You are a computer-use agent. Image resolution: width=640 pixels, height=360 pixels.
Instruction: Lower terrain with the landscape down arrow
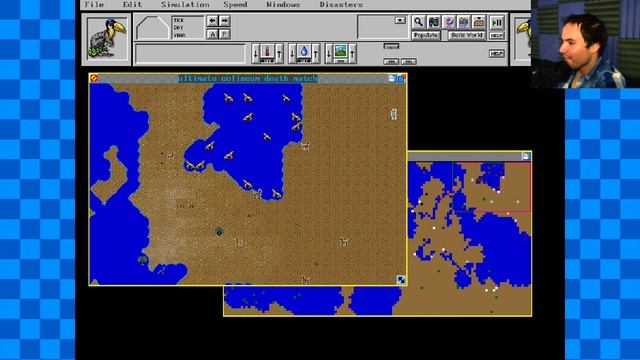point(329,53)
